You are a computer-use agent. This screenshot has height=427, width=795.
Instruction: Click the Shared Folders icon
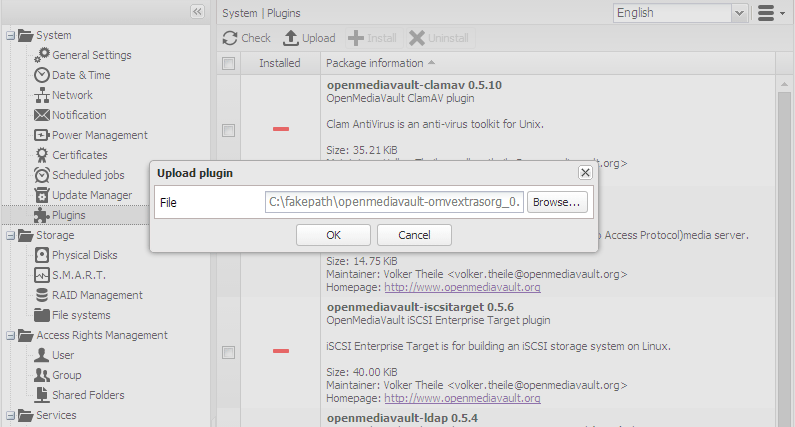click(x=42, y=395)
